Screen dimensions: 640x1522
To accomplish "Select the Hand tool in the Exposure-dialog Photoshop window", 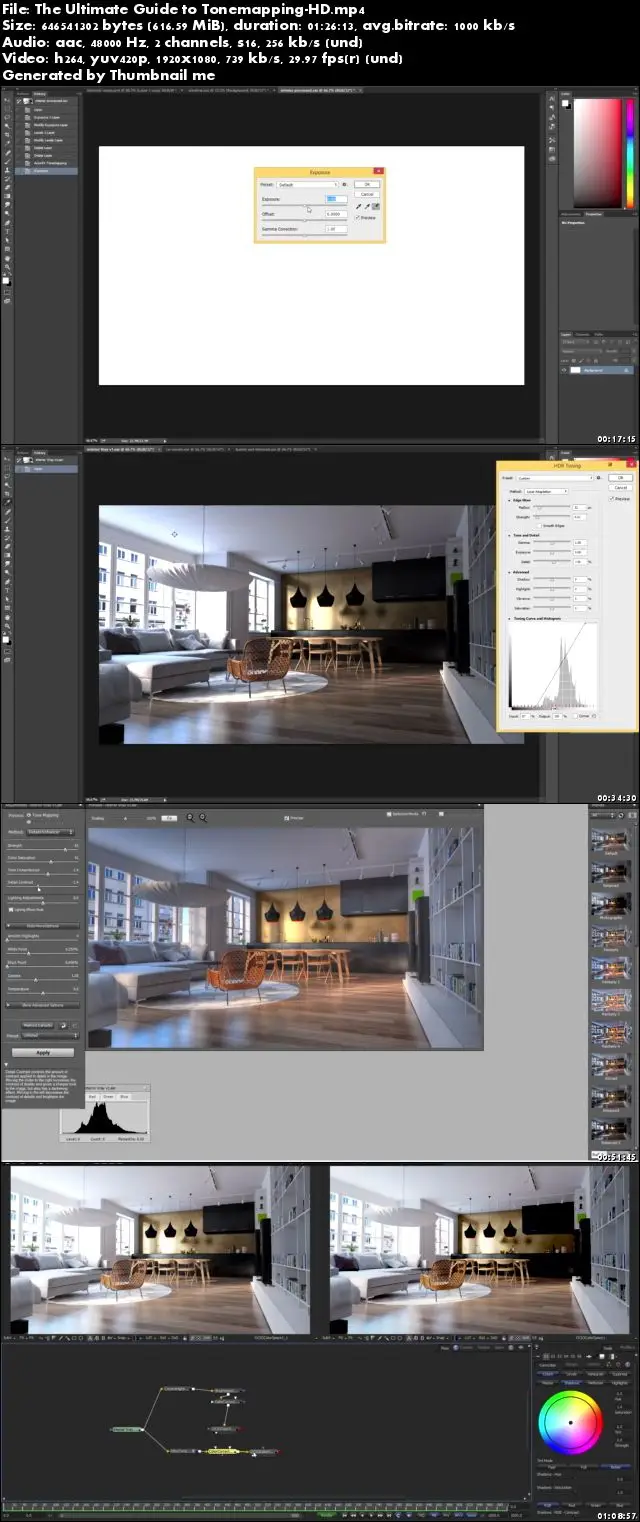I will click(7, 259).
